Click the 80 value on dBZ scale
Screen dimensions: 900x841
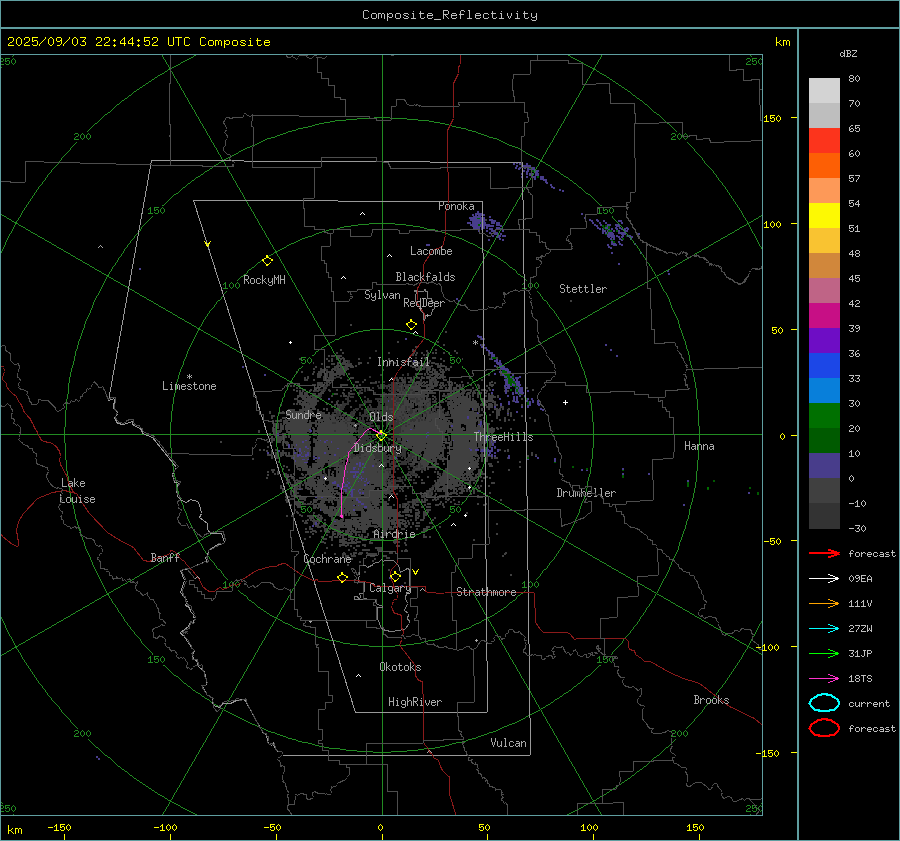[854, 79]
